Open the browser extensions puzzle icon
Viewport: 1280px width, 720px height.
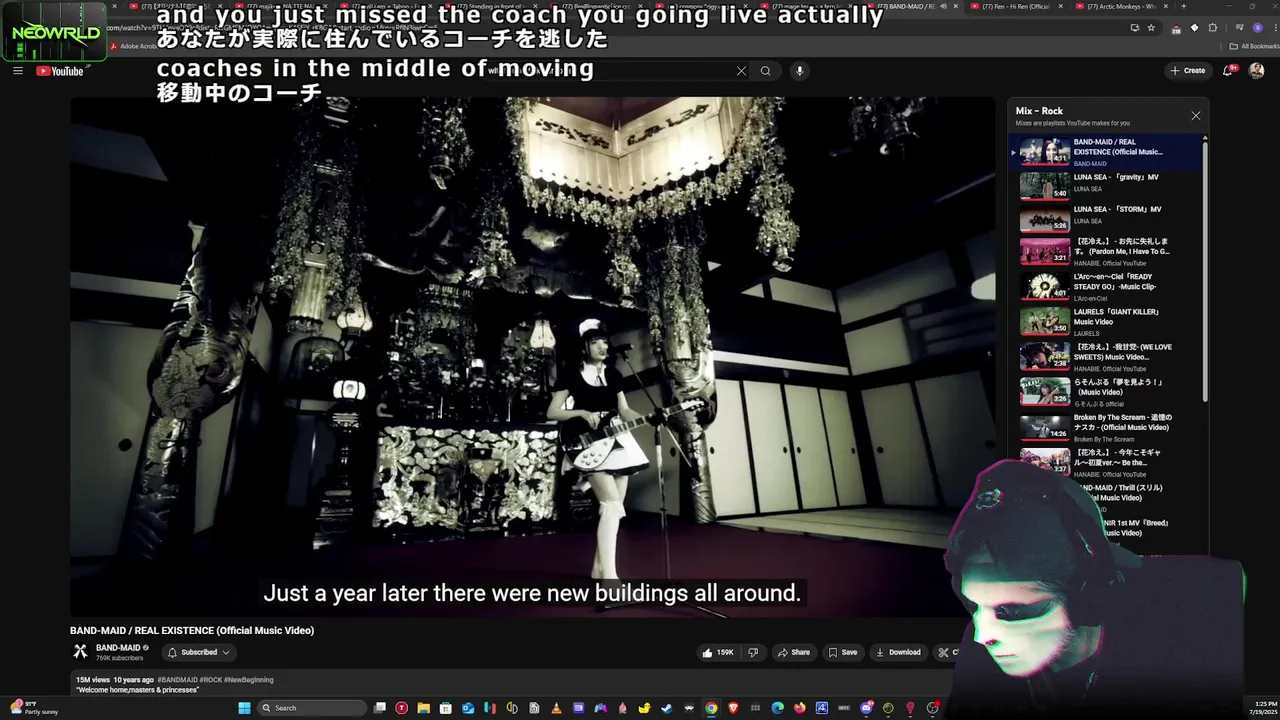click(x=1213, y=28)
